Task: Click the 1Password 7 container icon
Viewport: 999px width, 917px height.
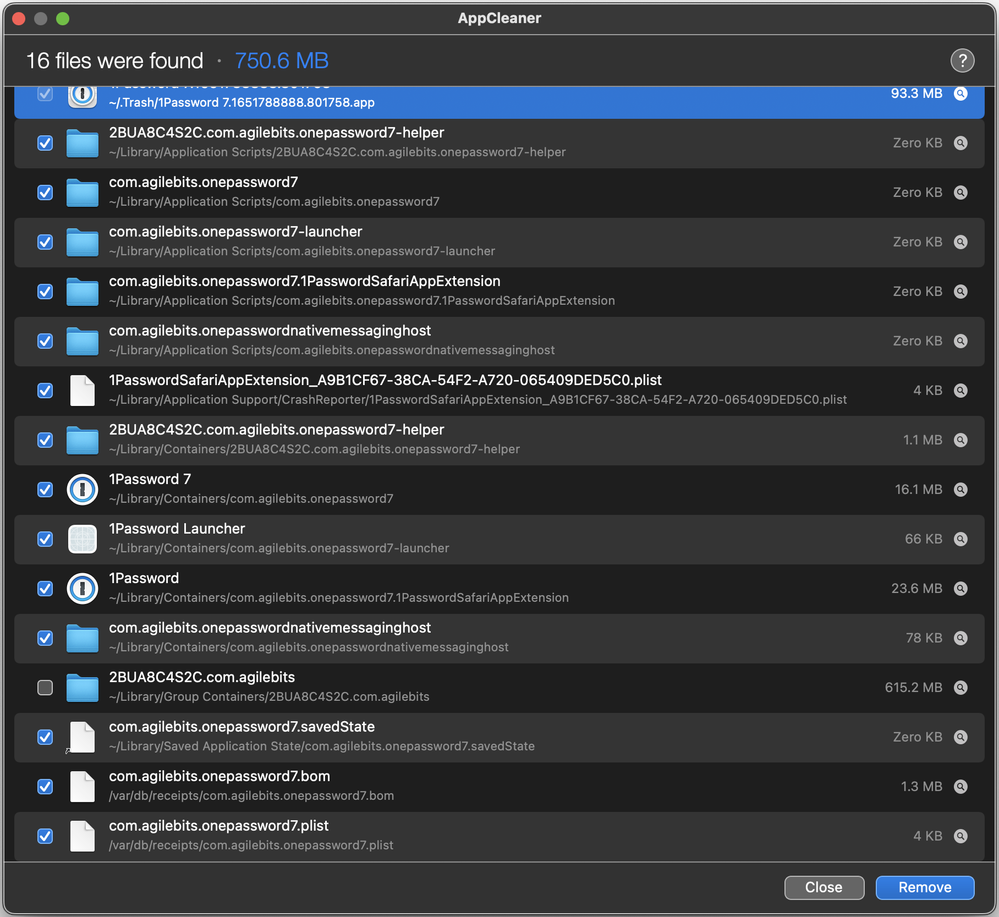Action: [x=82, y=489]
